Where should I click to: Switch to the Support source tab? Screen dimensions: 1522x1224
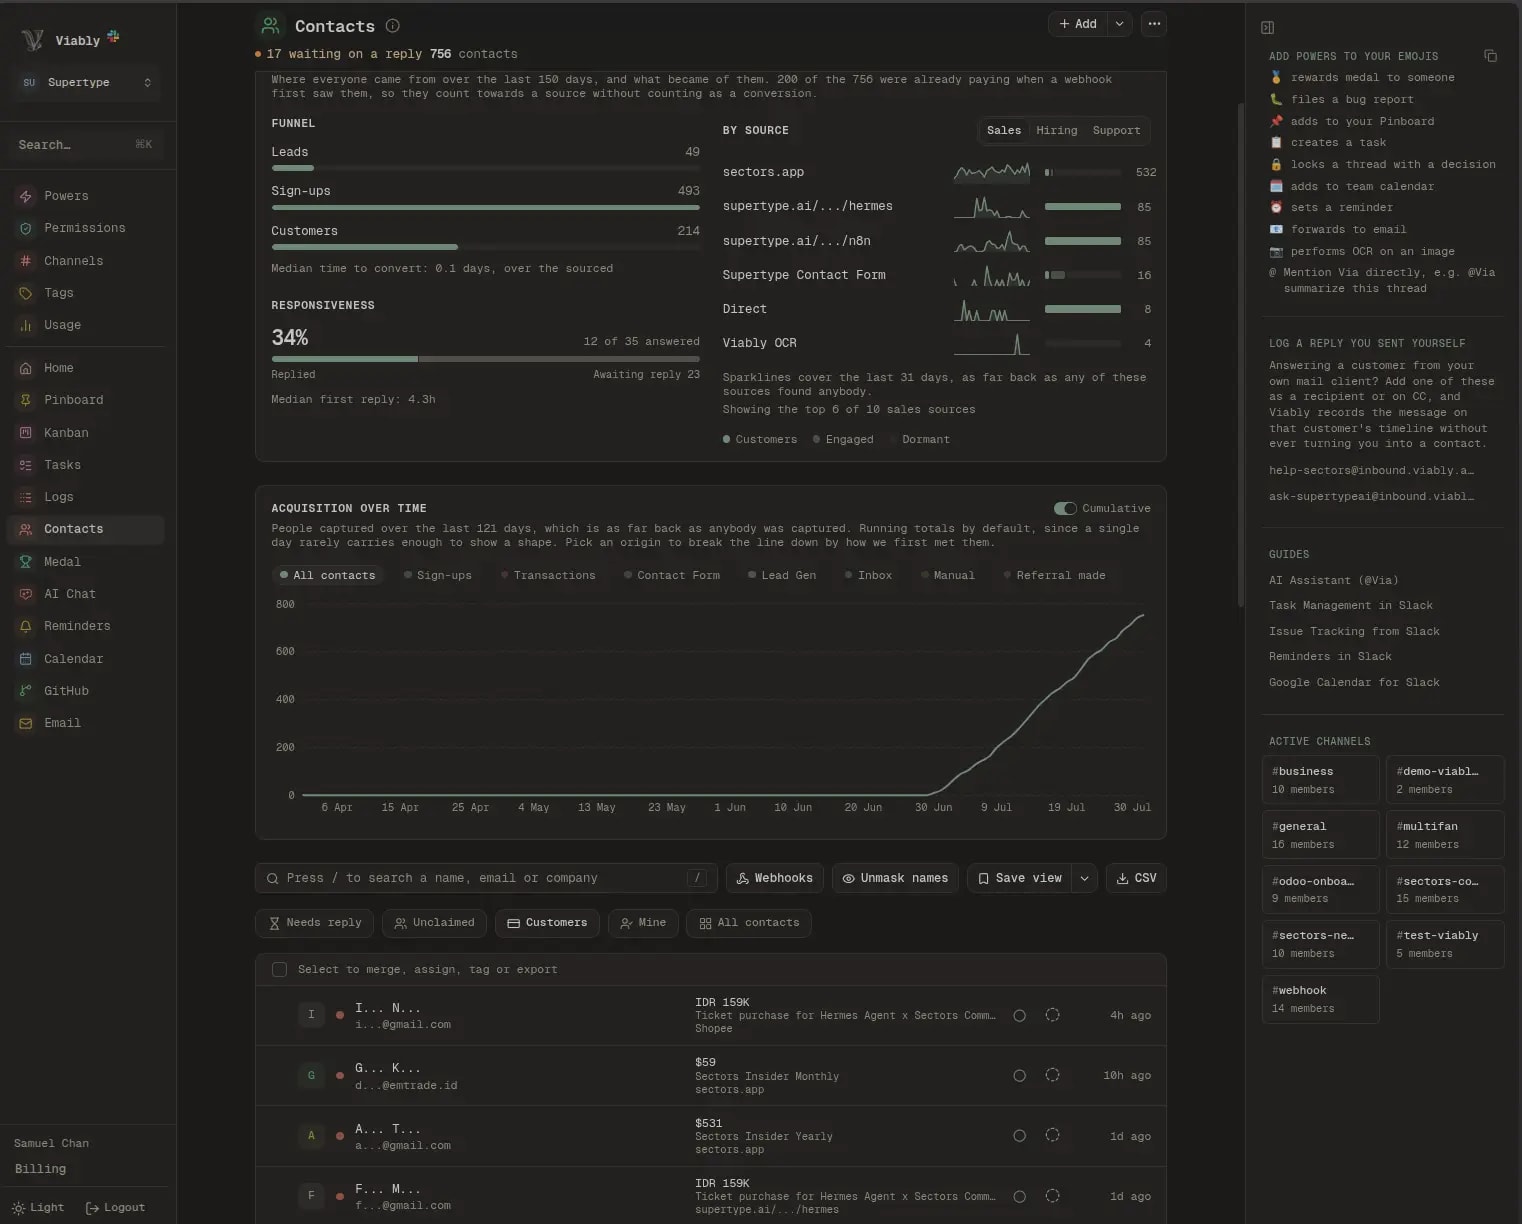click(x=1117, y=131)
